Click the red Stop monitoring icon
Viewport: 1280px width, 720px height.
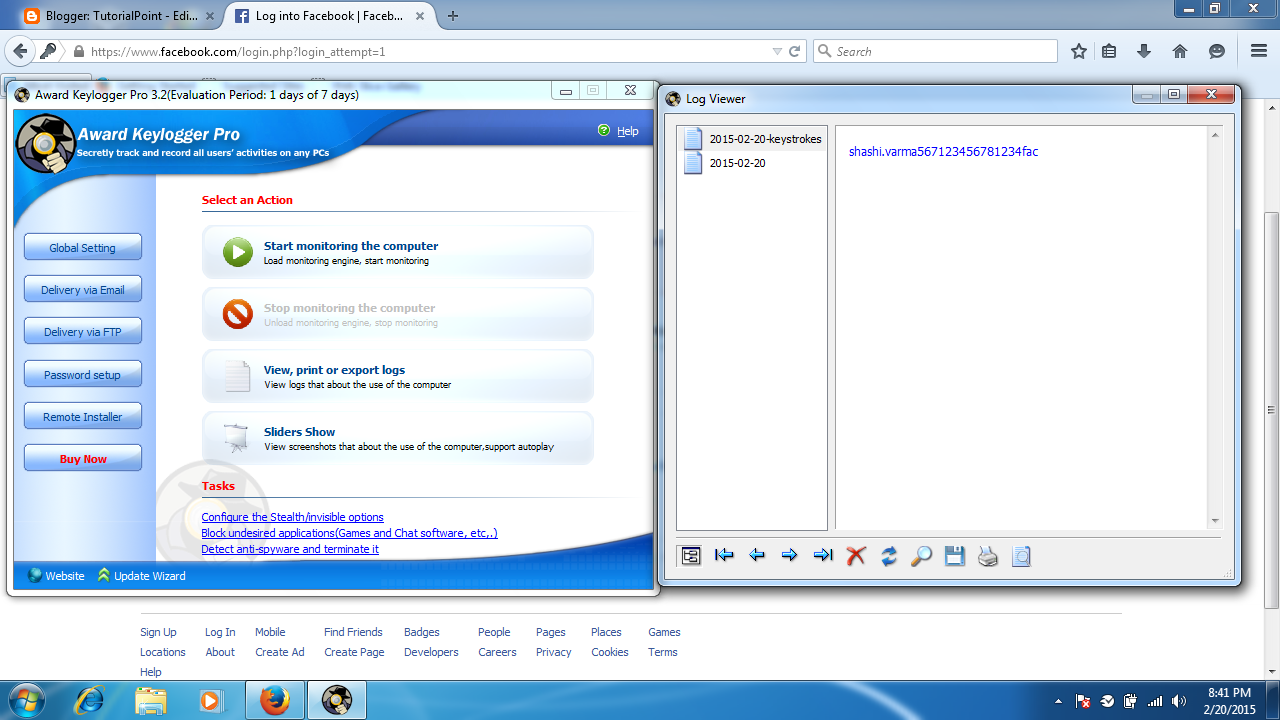point(238,314)
